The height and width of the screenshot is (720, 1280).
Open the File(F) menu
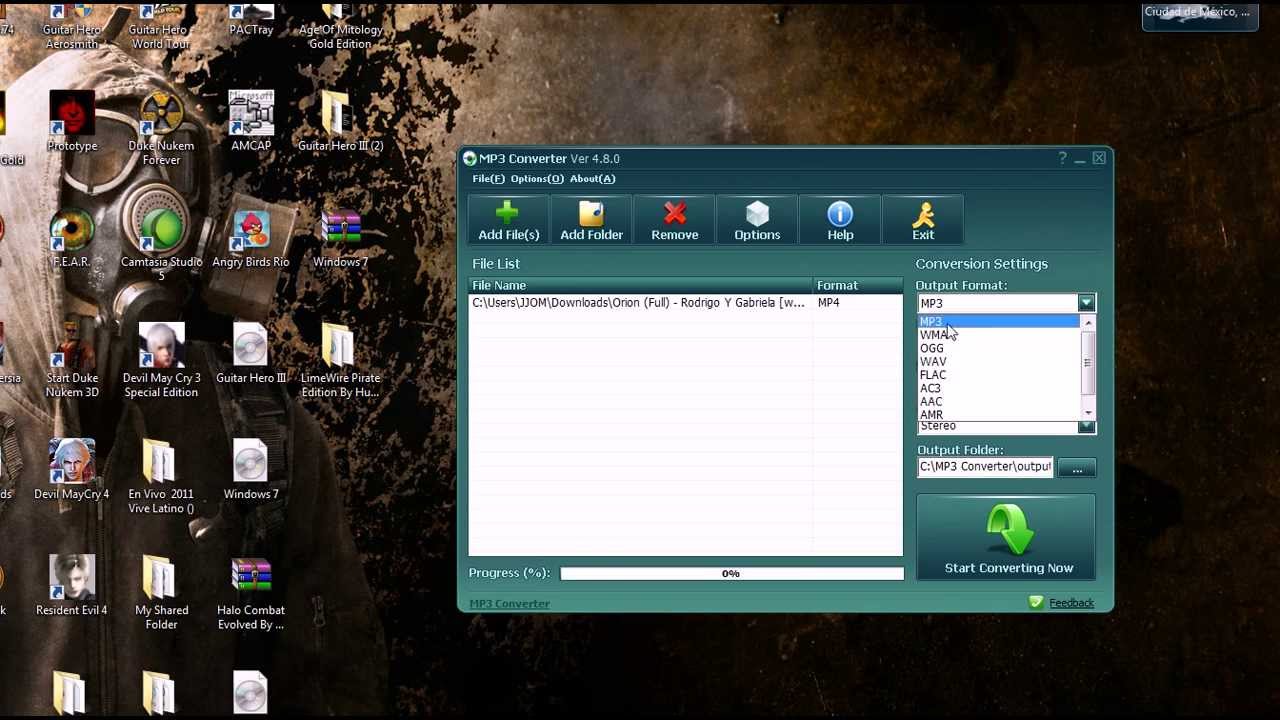488,179
